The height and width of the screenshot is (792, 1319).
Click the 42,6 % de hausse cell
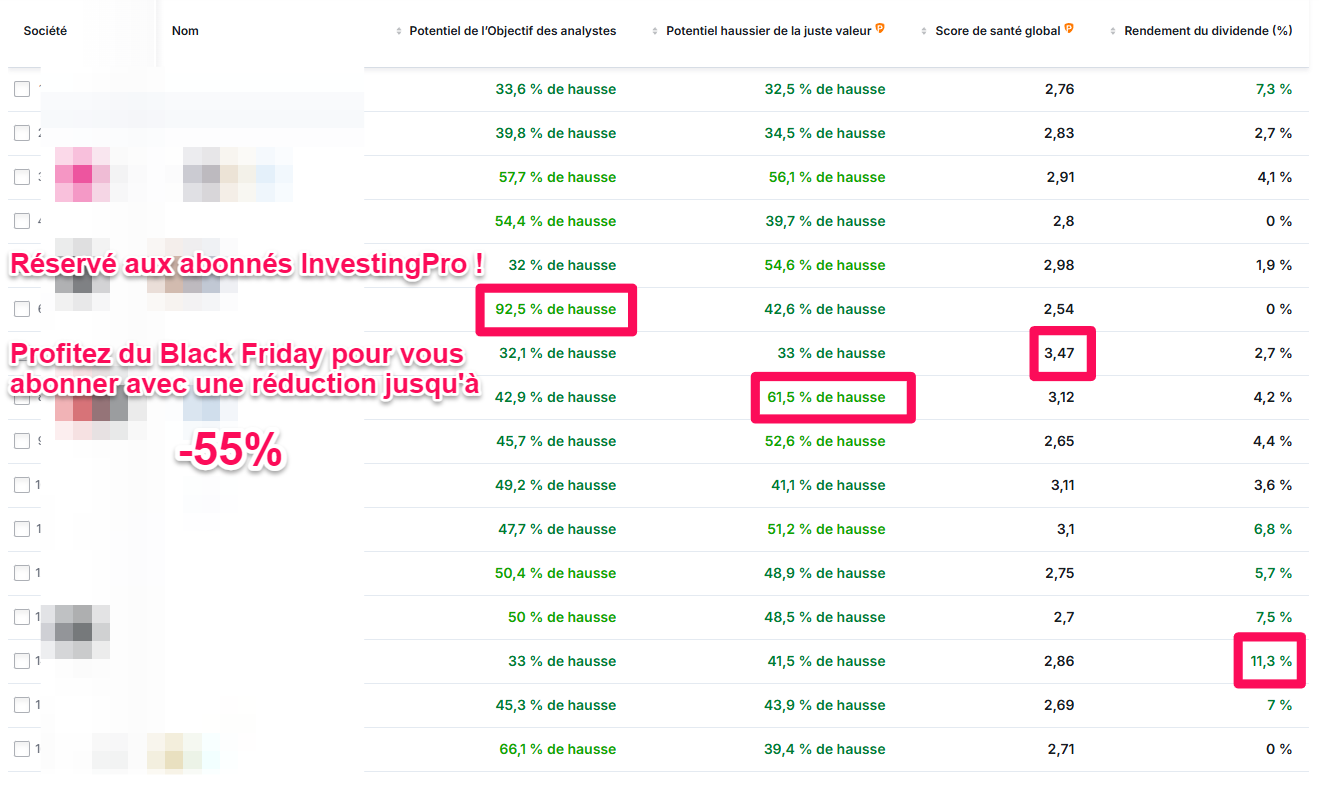825,309
